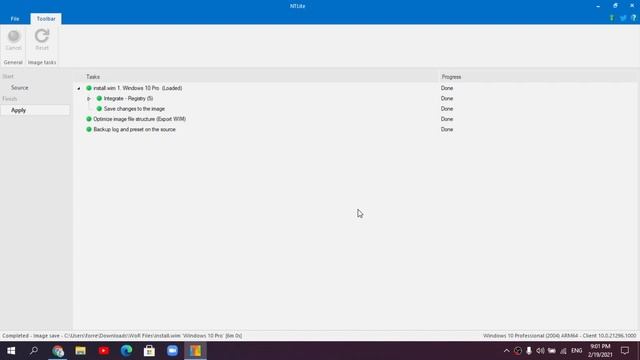640x360 pixels.
Task: Click the microphone tray icon
Action: [529, 351]
